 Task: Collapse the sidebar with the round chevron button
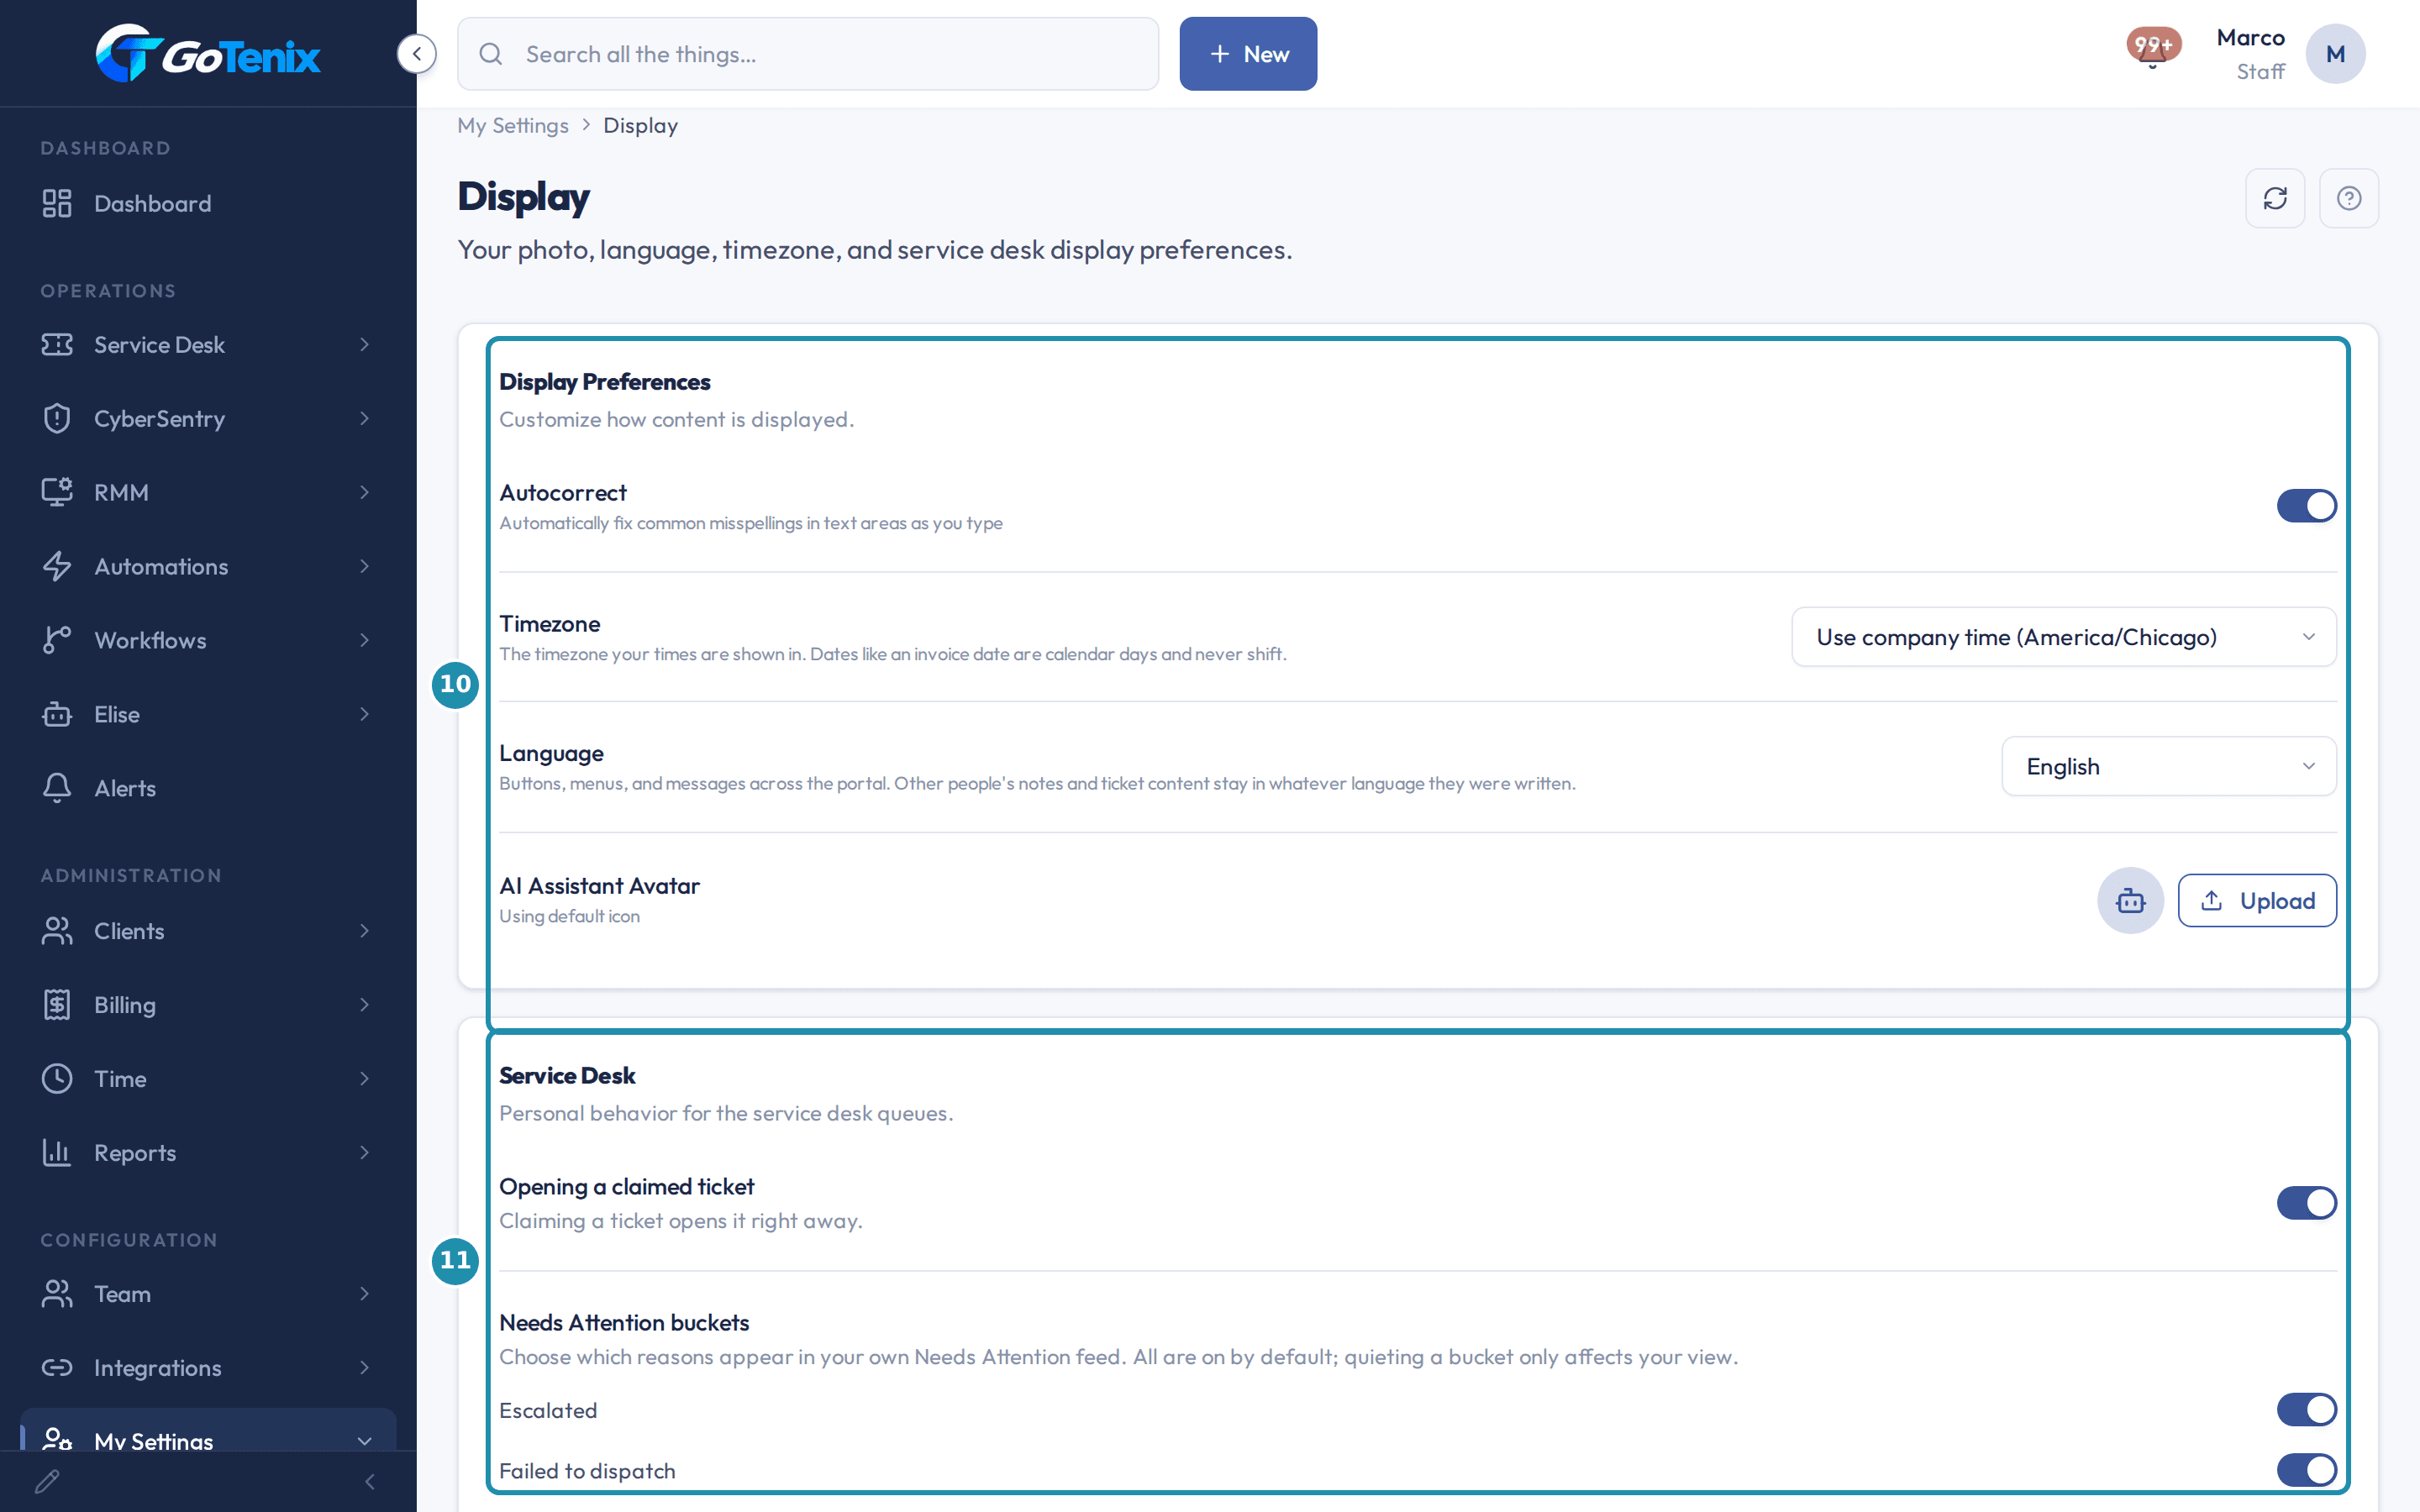coord(416,54)
